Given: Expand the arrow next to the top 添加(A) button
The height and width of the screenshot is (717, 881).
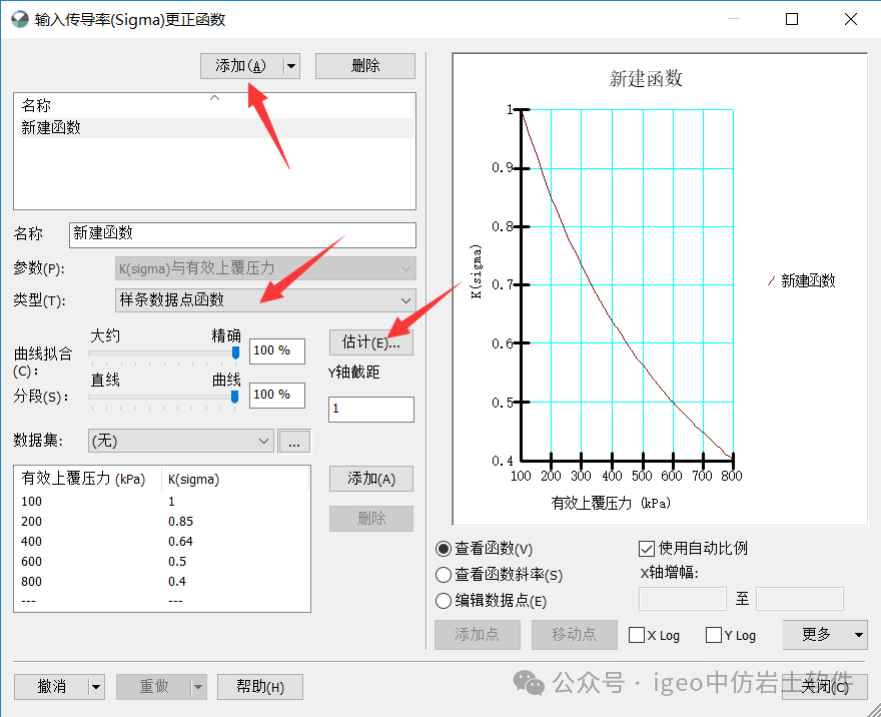Looking at the screenshot, I should click(291, 65).
